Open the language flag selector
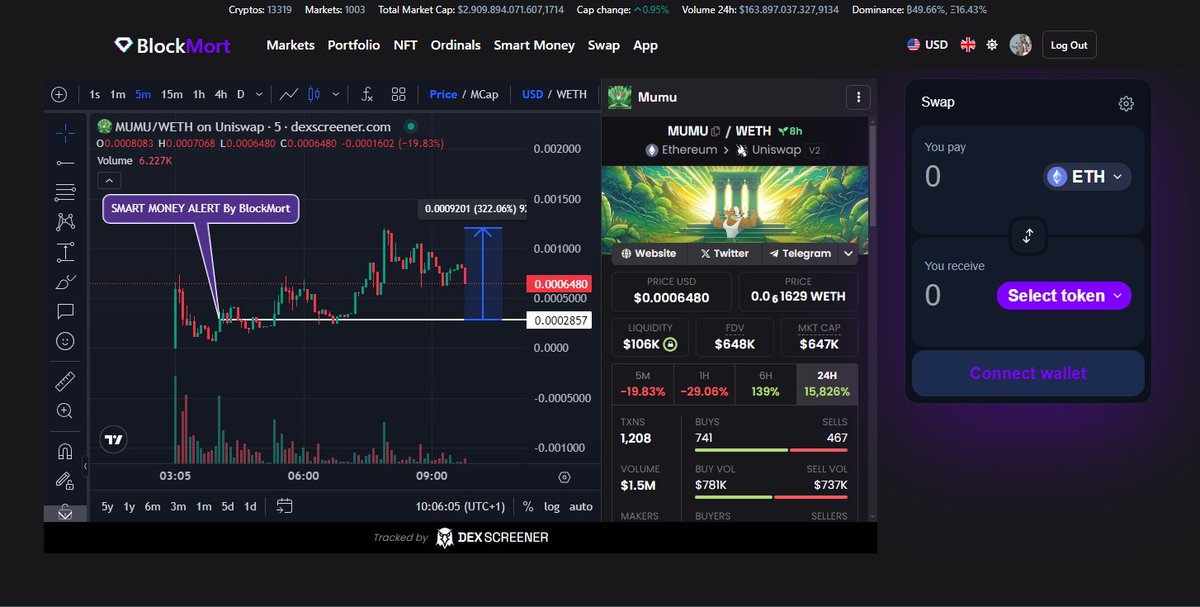Screen dimensions: 1200x607 point(968,45)
